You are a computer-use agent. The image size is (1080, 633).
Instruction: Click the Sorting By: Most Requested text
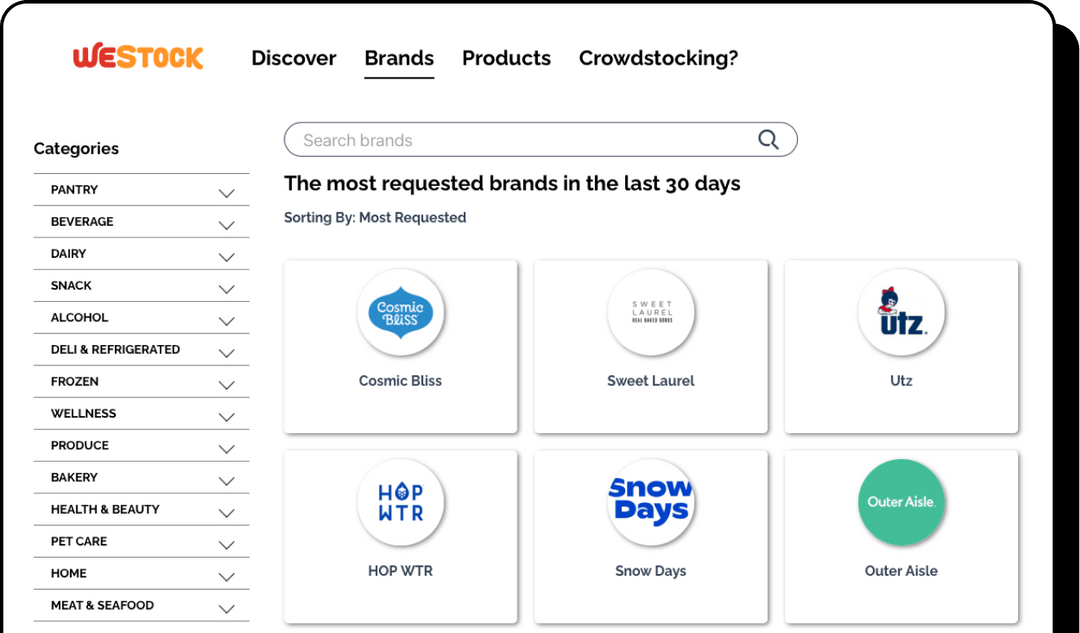[375, 217]
